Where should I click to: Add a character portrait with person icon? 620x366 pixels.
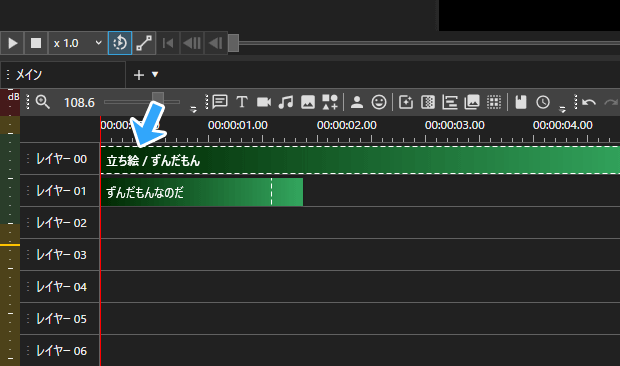pyautogui.click(x=357, y=102)
